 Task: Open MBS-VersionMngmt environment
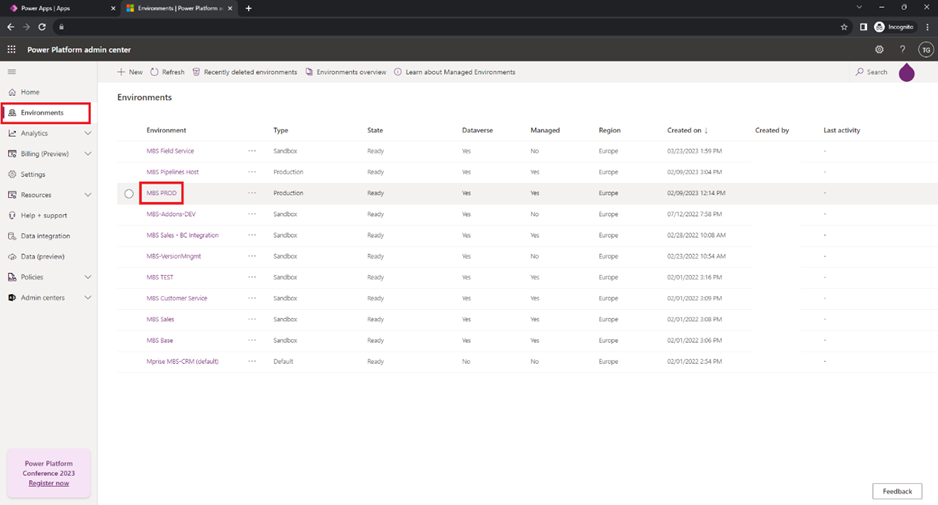click(x=173, y=256)
